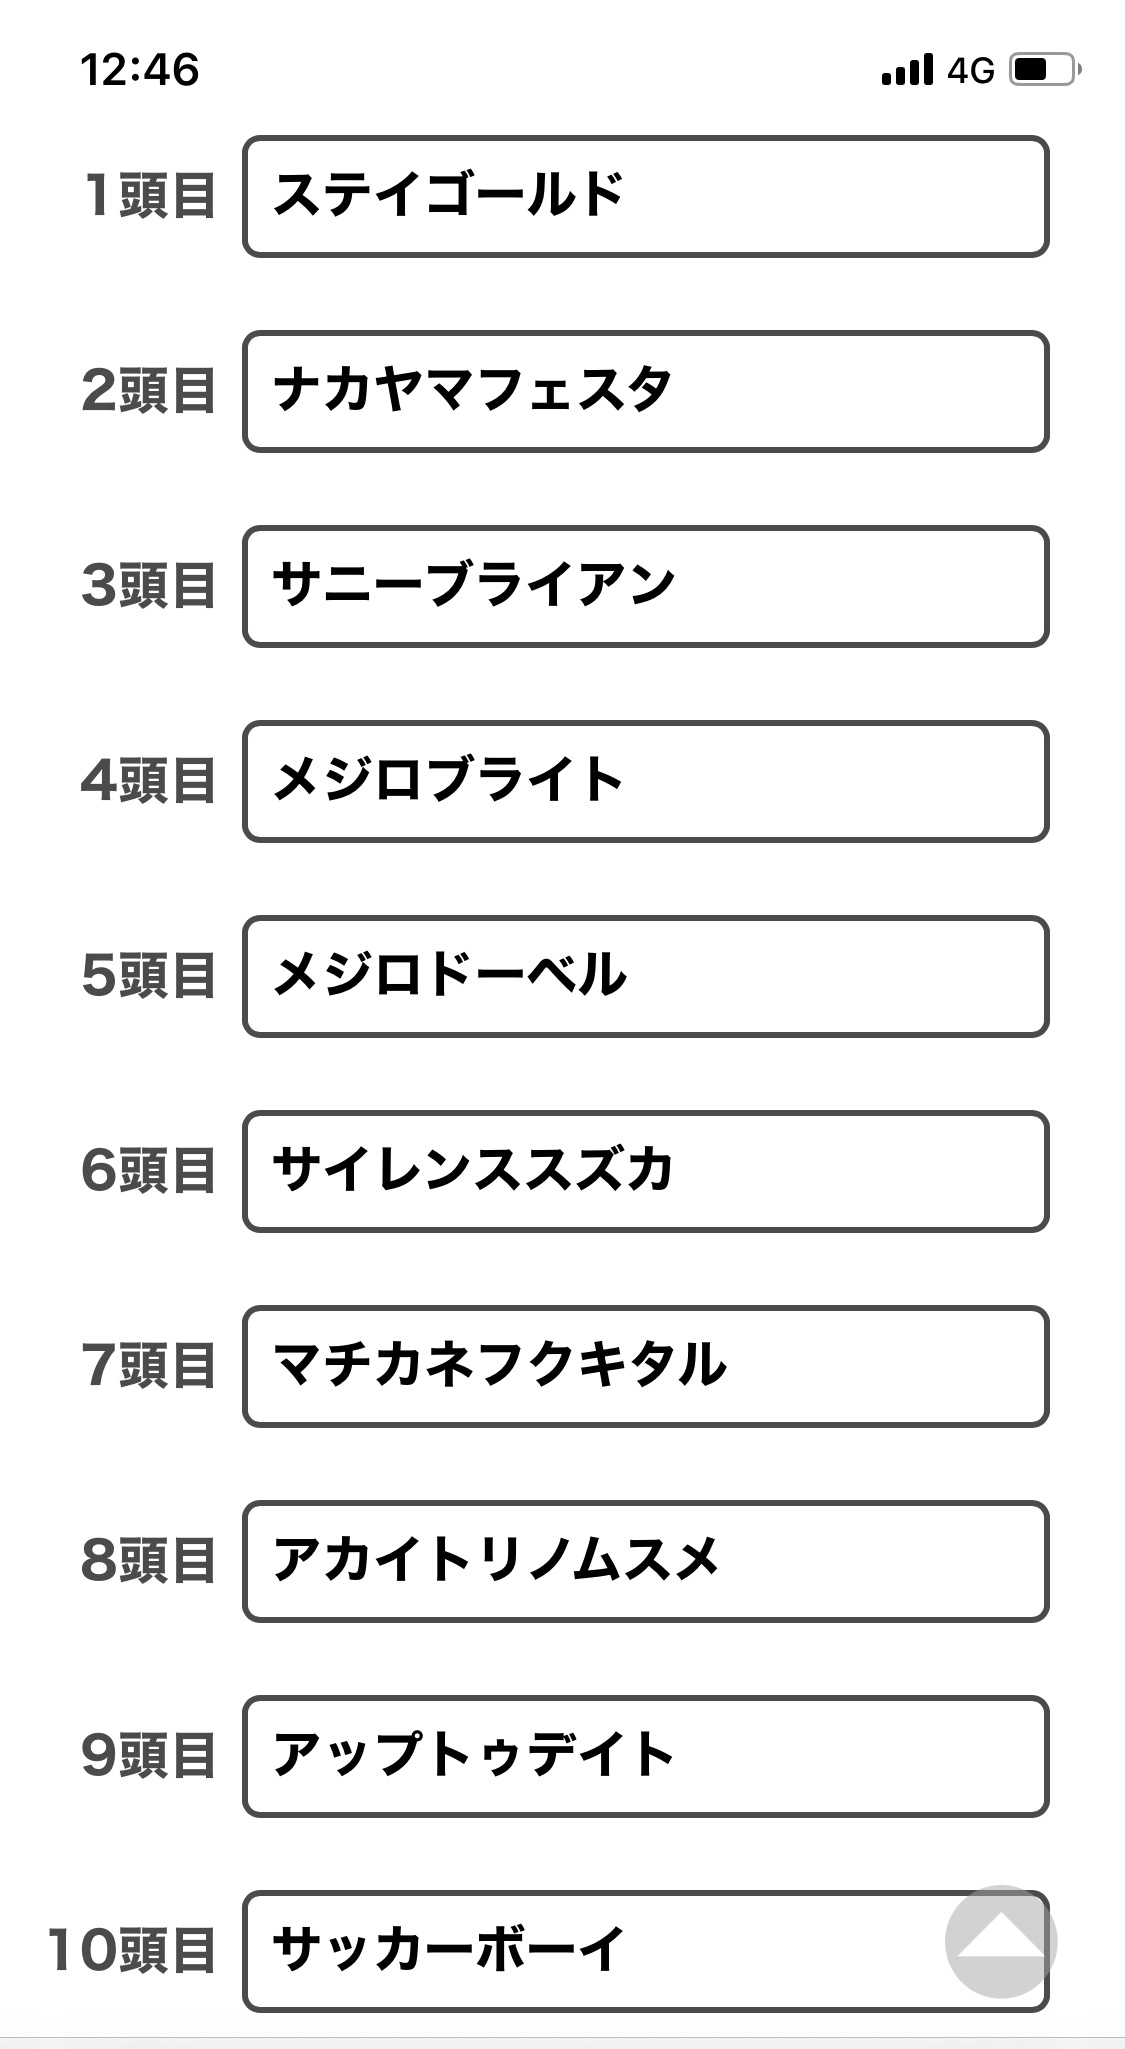Tap the 10頭目 label

point(132,1950)
